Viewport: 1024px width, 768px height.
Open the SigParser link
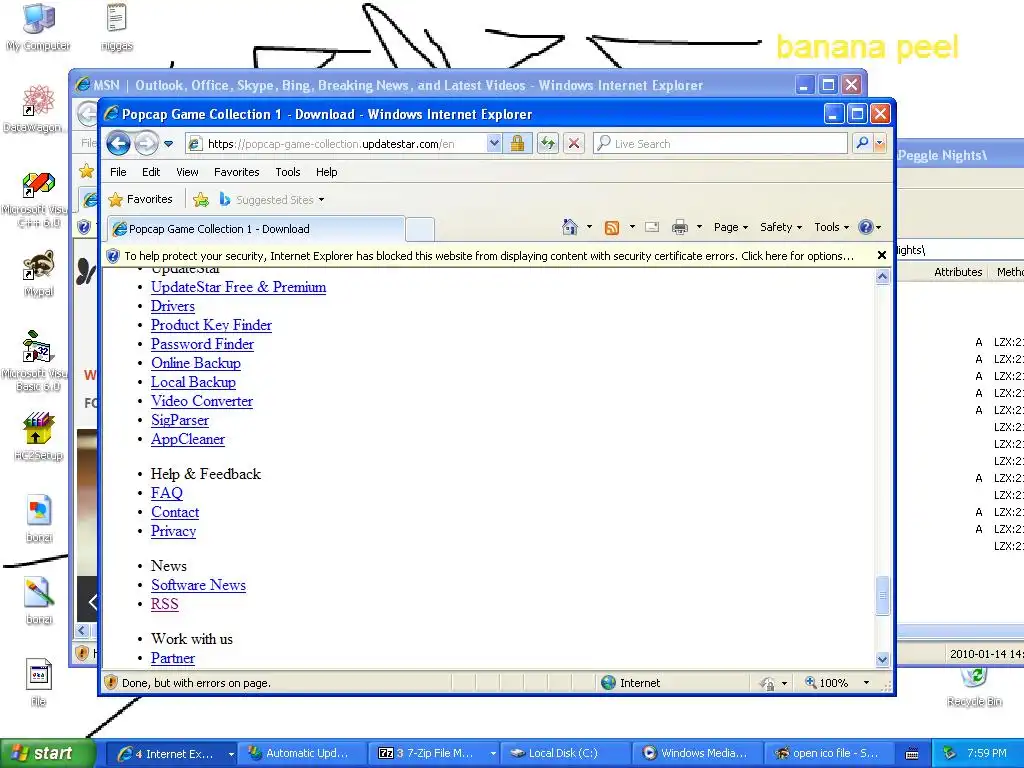click(180, 420)
